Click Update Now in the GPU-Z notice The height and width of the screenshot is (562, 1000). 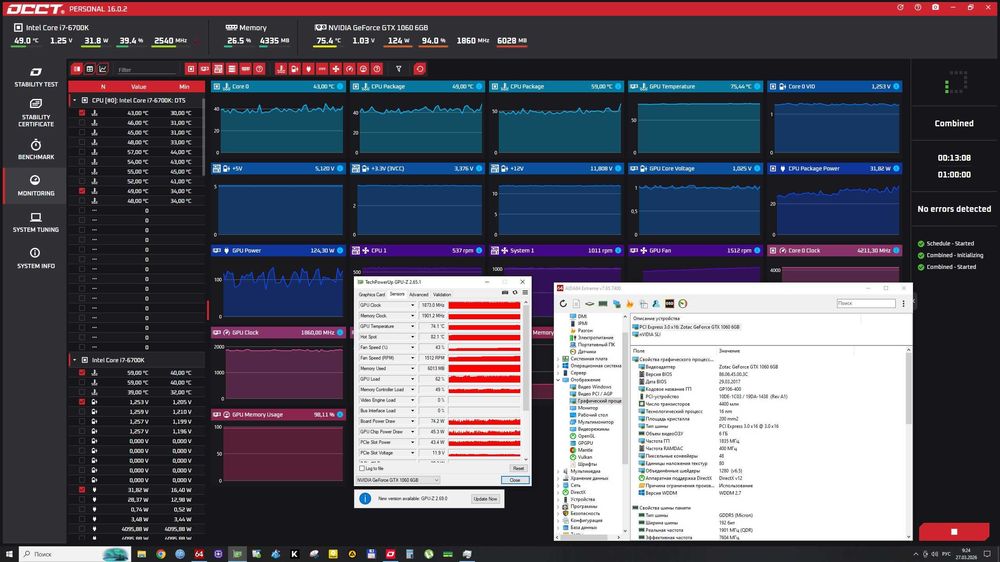485,499
